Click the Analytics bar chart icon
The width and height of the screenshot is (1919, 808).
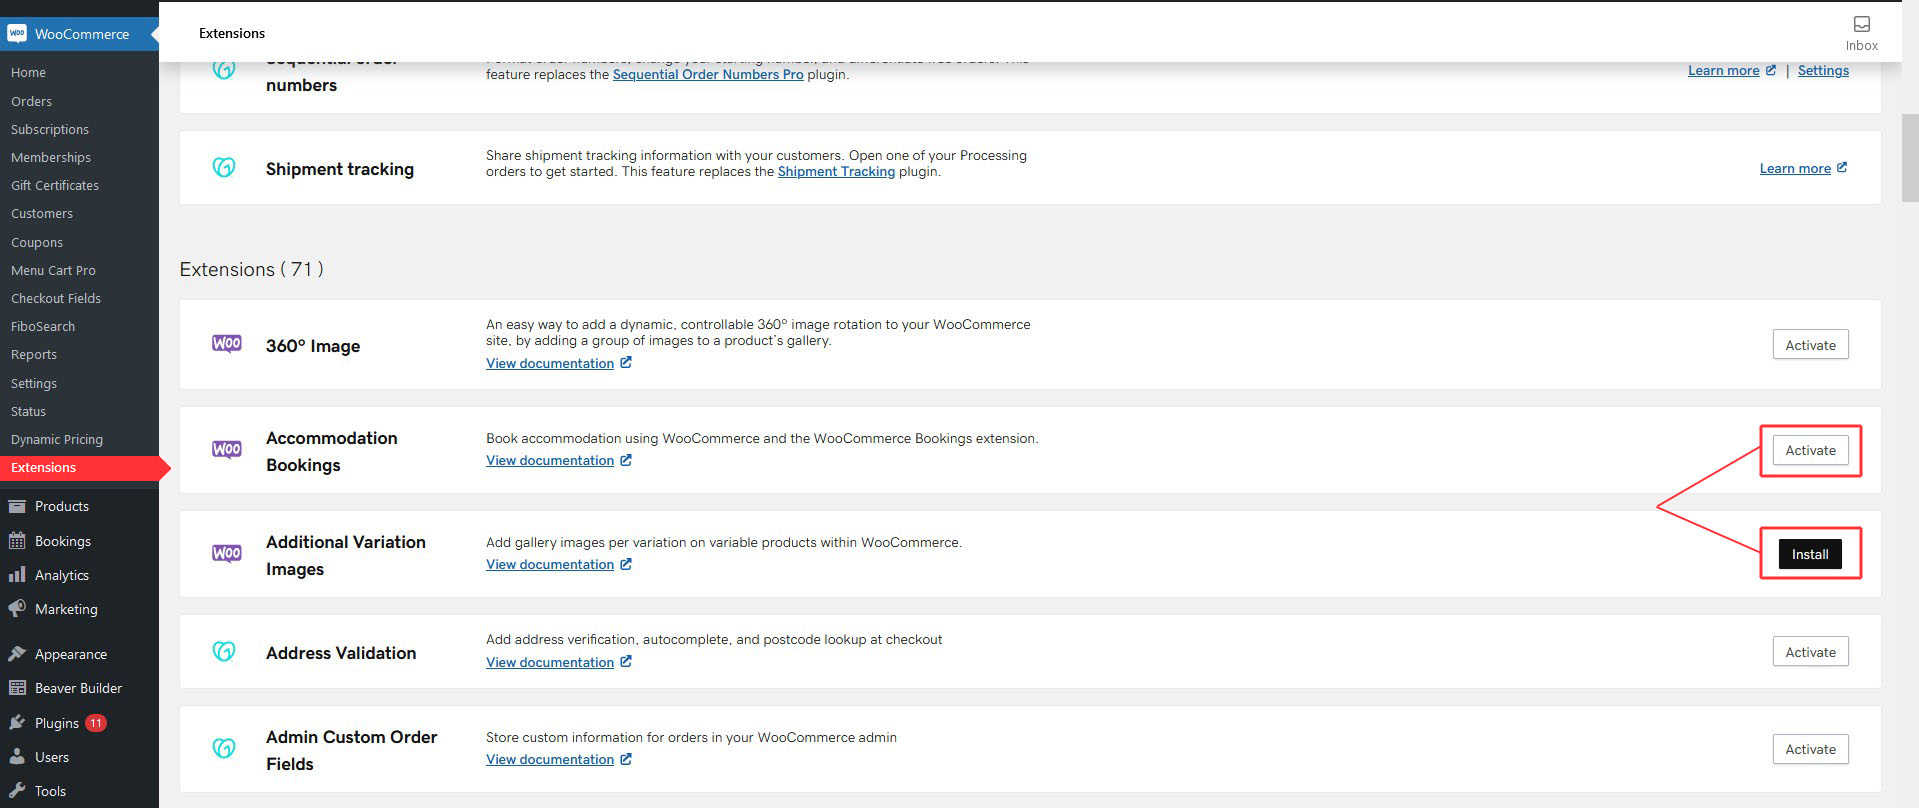(x=17, y=575)
